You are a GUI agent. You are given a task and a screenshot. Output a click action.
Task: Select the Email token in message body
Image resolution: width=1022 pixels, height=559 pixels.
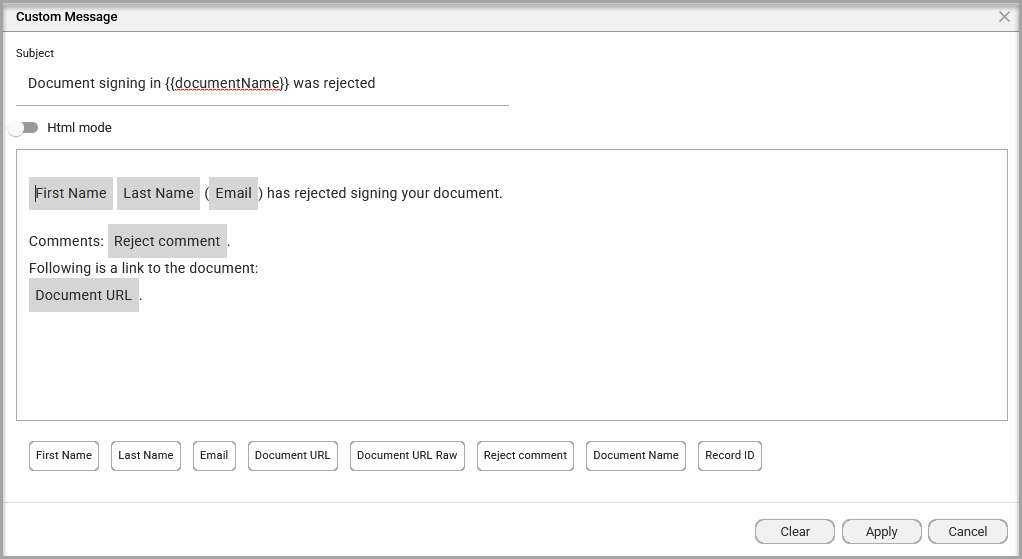point(233,194)
